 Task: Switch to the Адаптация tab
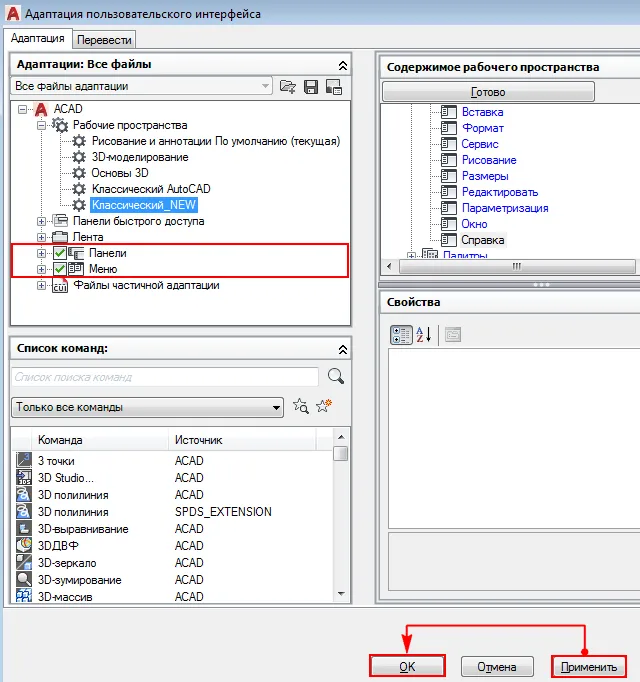click(37, 38)
